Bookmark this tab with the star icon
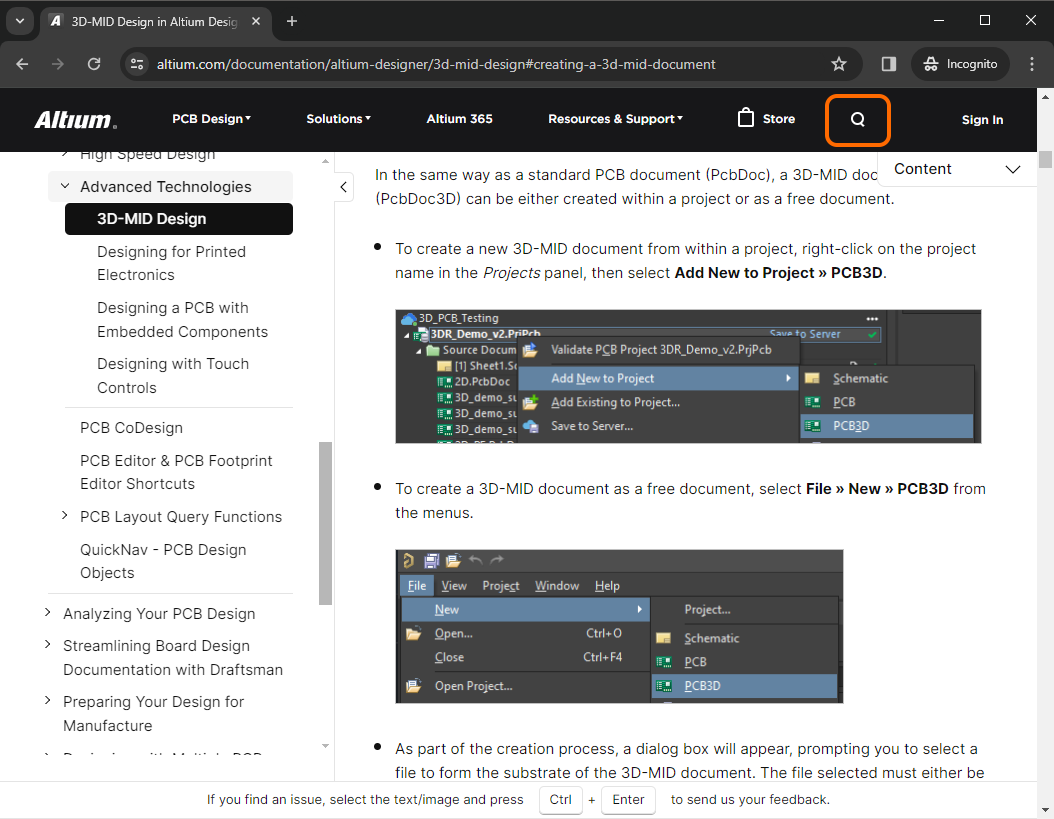The height and width of the screenshot is (819, 1054). pyautogui.click(x=838, y=64)
